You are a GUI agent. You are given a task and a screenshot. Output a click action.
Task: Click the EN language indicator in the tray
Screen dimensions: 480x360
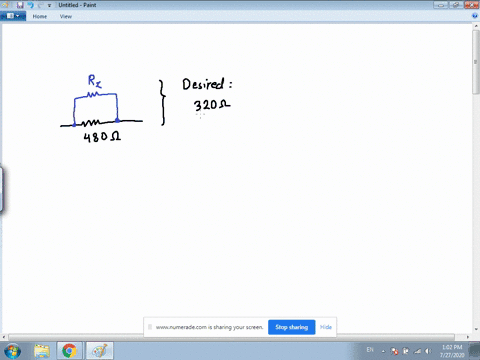[x=370, y=350]
